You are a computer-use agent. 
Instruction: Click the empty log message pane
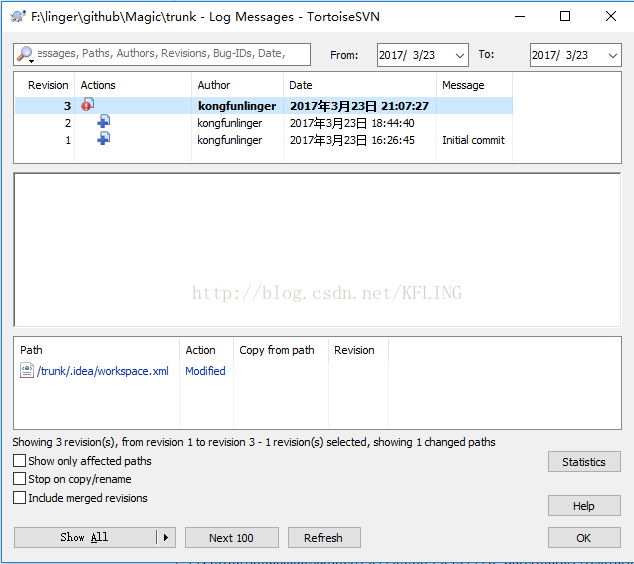click(317, 249)
